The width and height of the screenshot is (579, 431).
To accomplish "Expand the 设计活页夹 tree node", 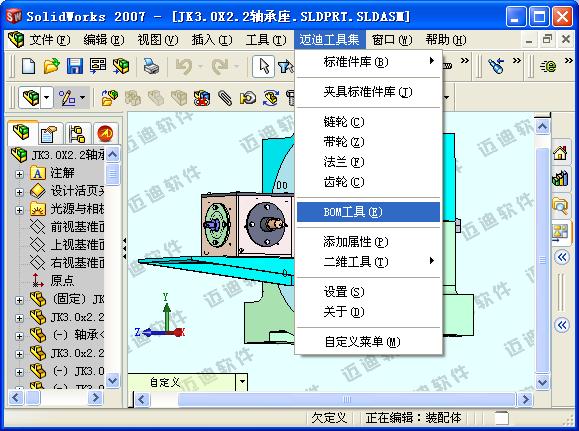I will (19, 192).
